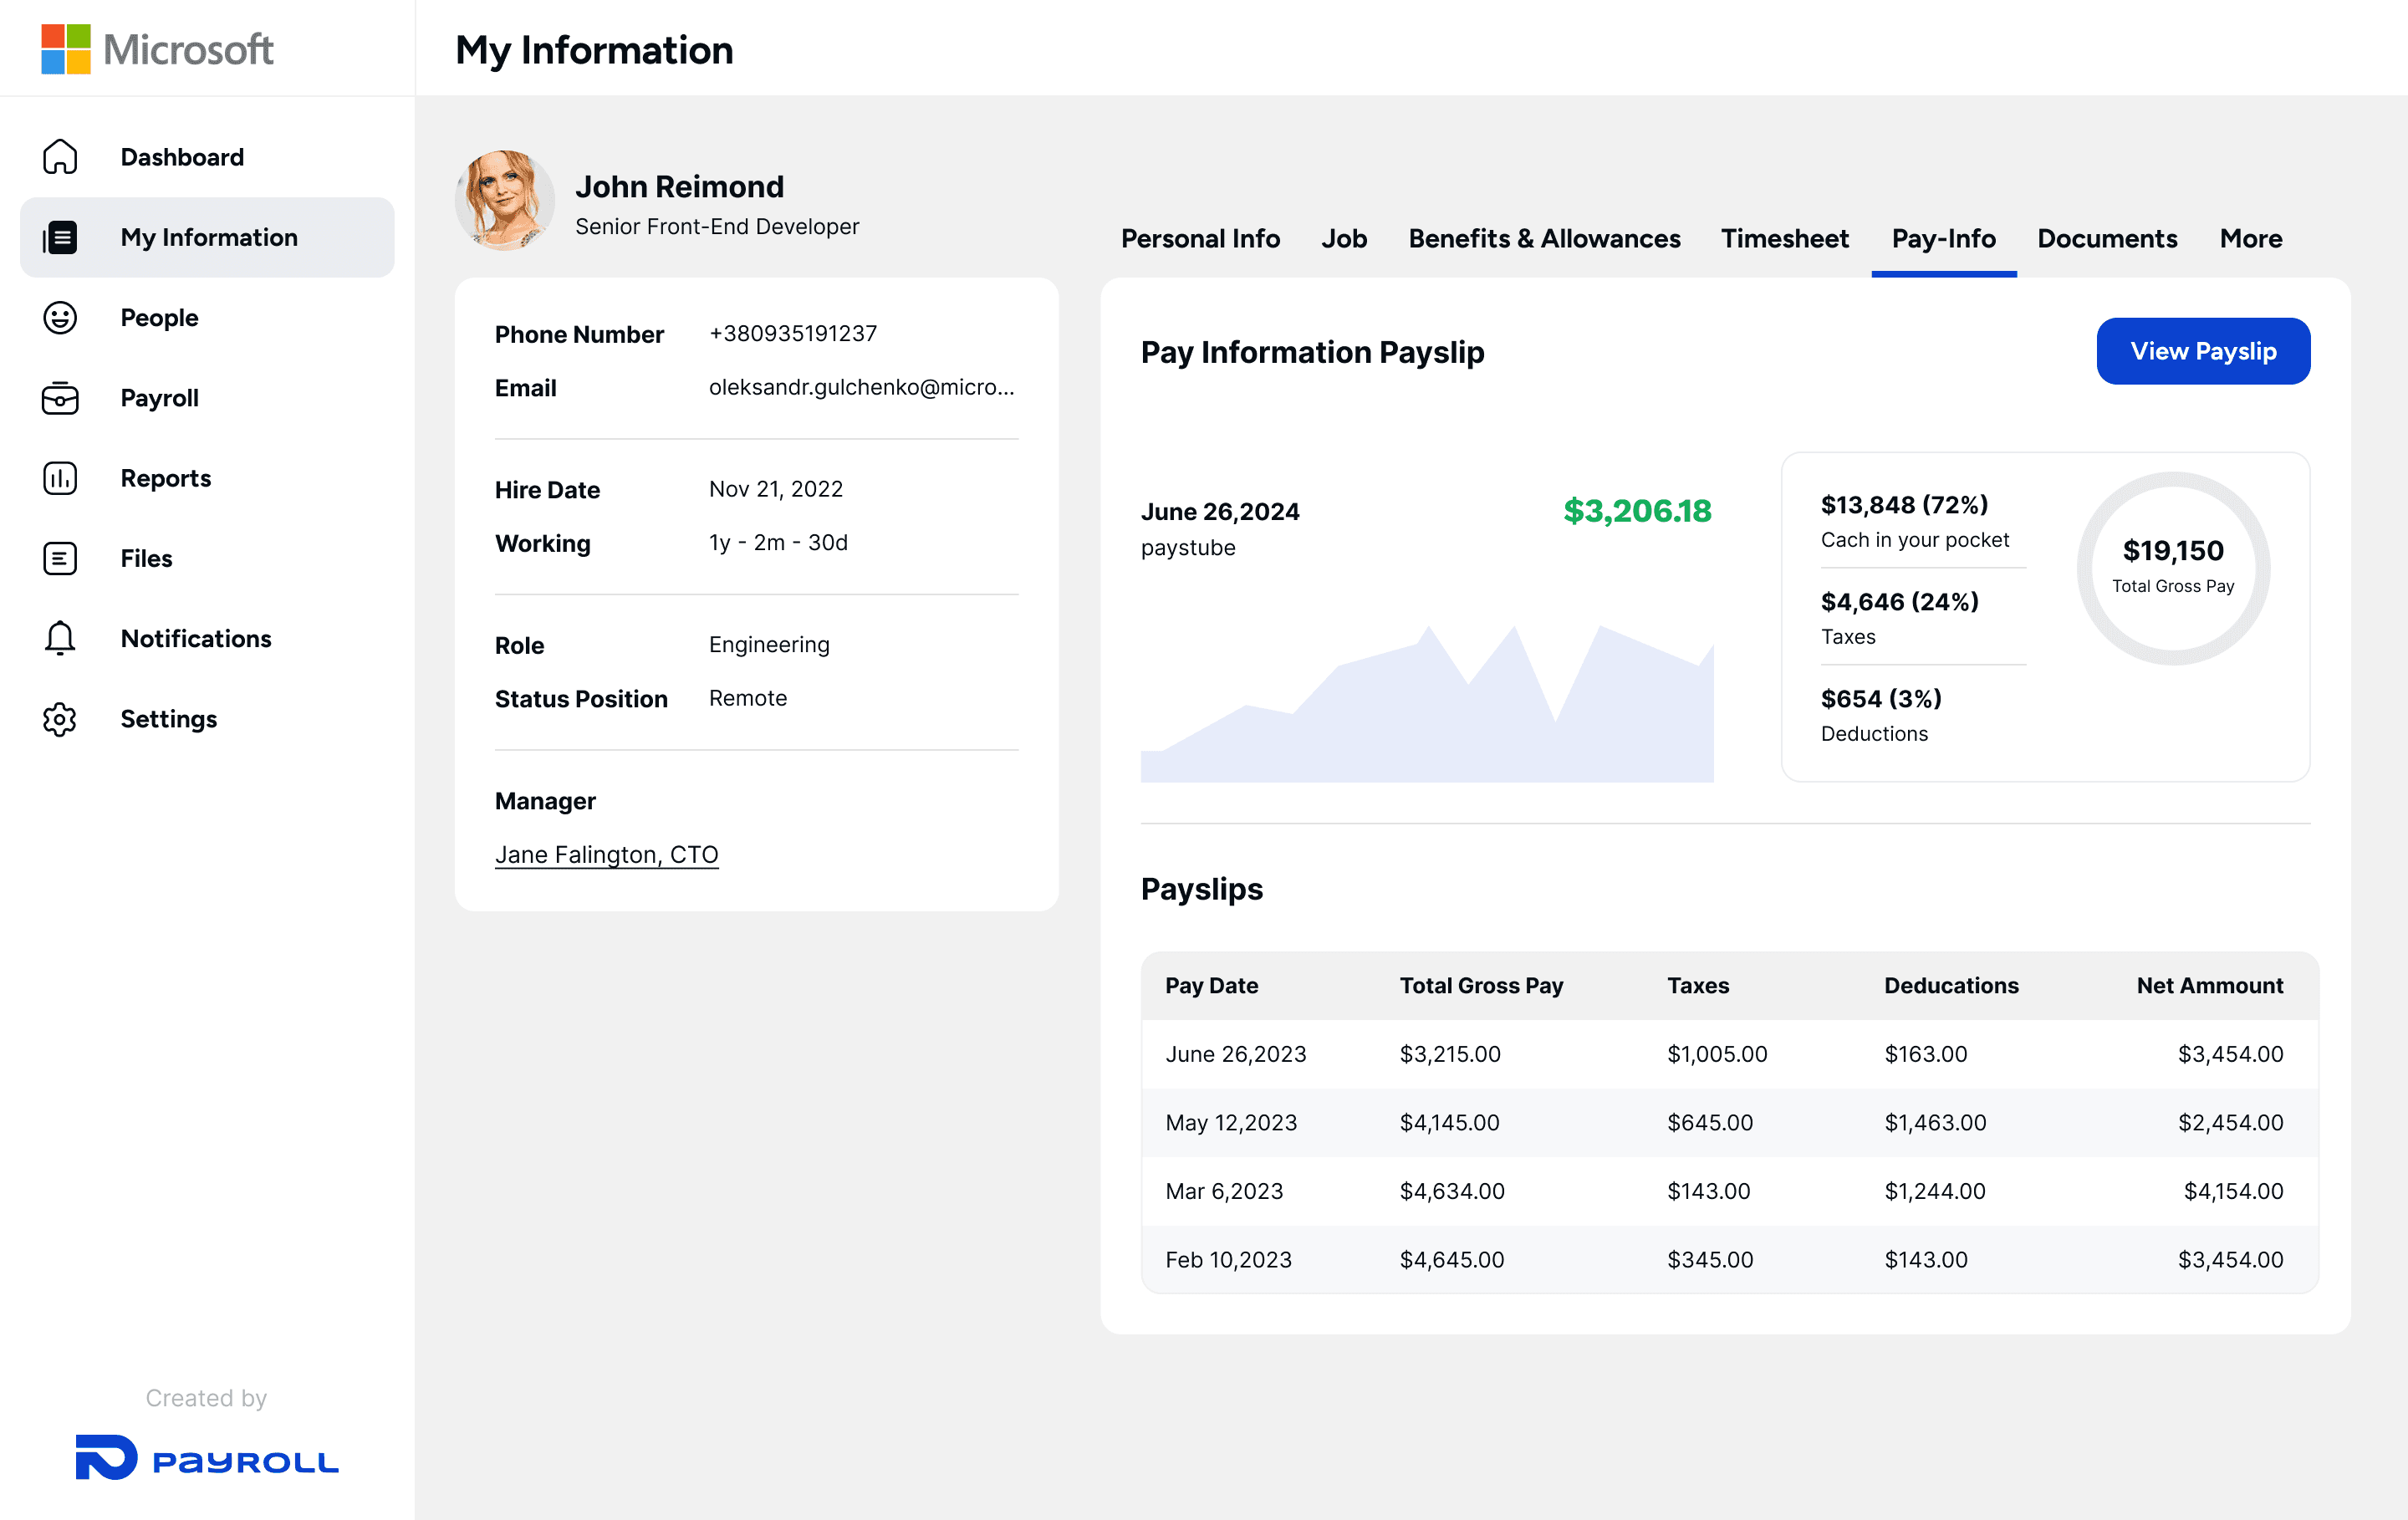This screenshot has height=1520, width=2408.
Task: Open Settings via gear icon
Action: pyautogui.click(x=60, y=719)
